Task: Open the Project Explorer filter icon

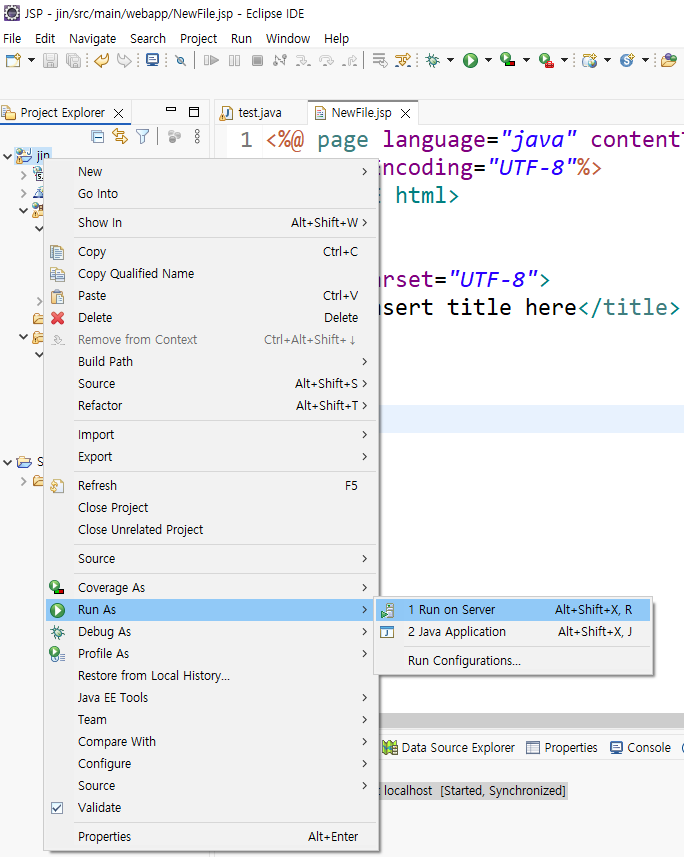Action: [x=143, y=136]
